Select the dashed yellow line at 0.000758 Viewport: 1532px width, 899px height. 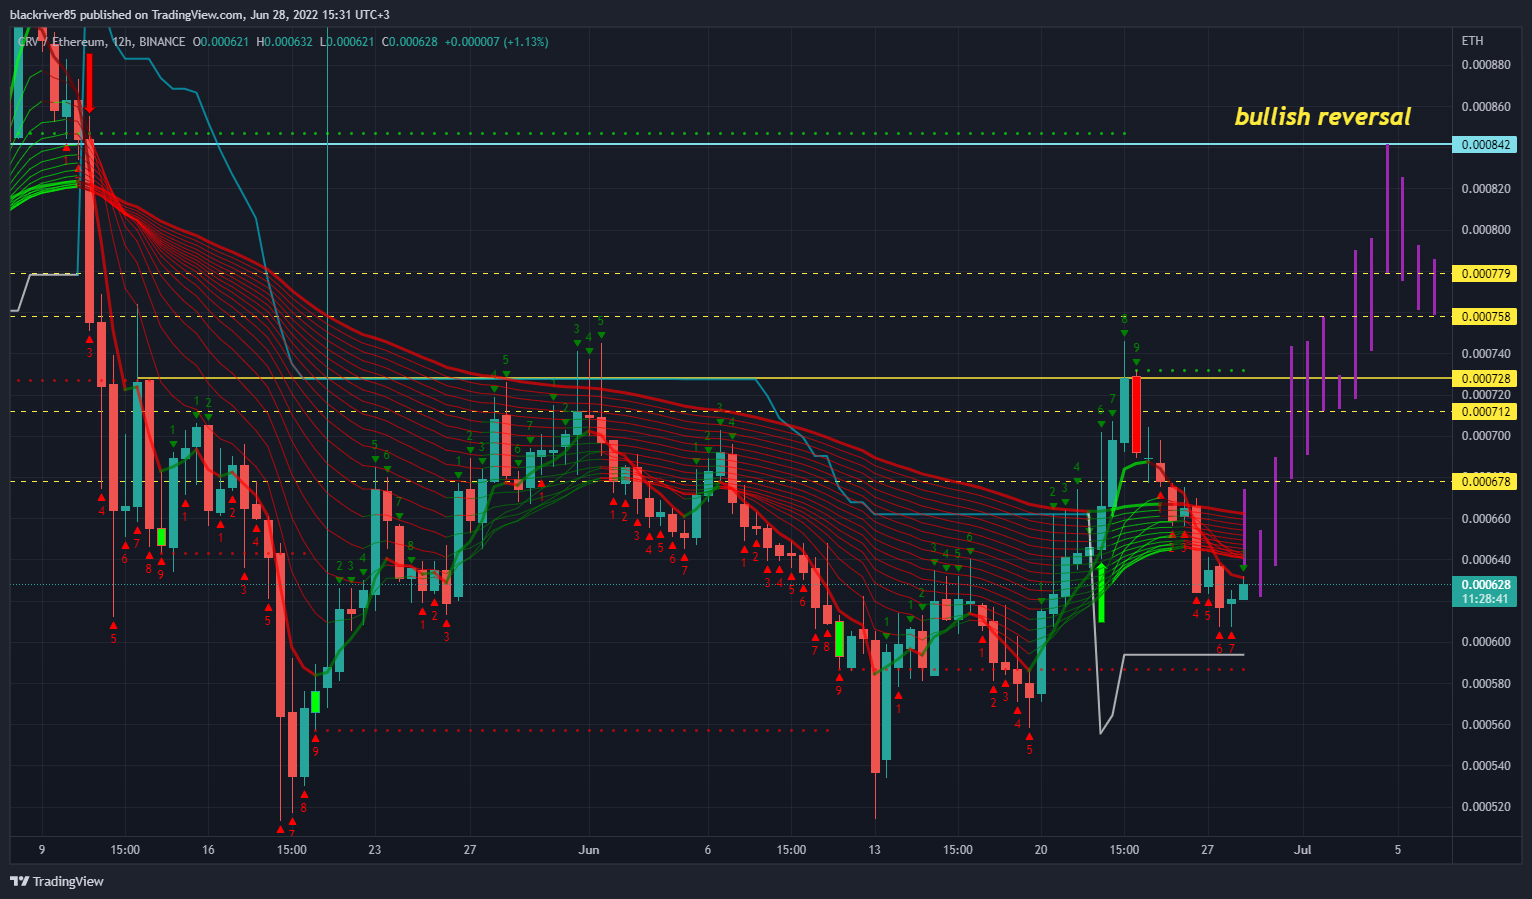[730, 316]
